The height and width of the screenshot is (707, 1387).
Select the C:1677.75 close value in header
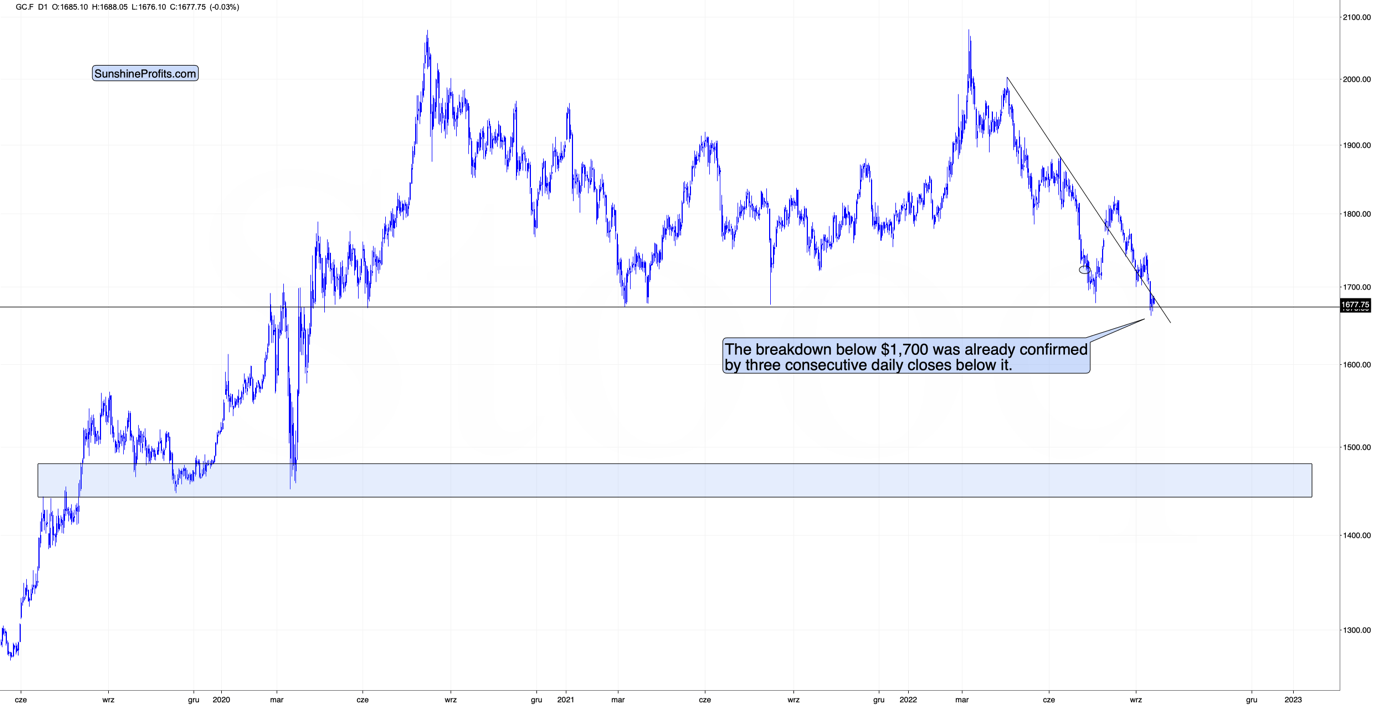(188, 7)
